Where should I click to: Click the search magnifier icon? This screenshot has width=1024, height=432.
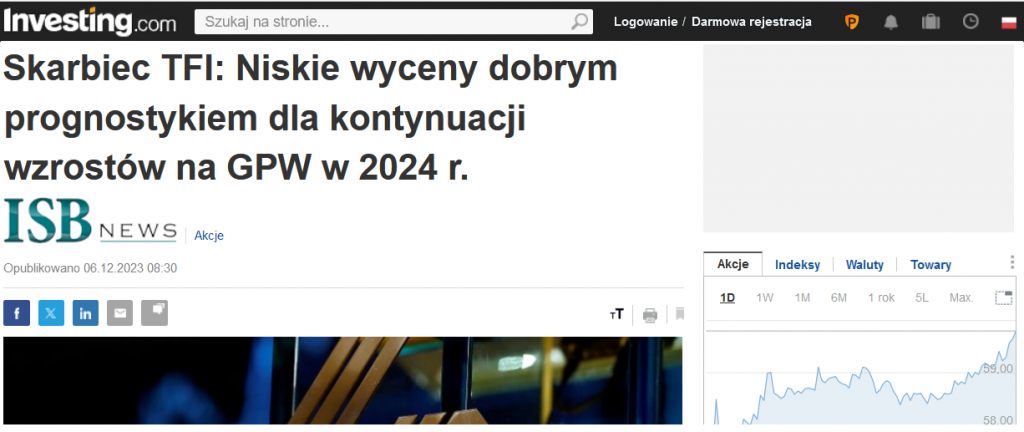(579, 22)
